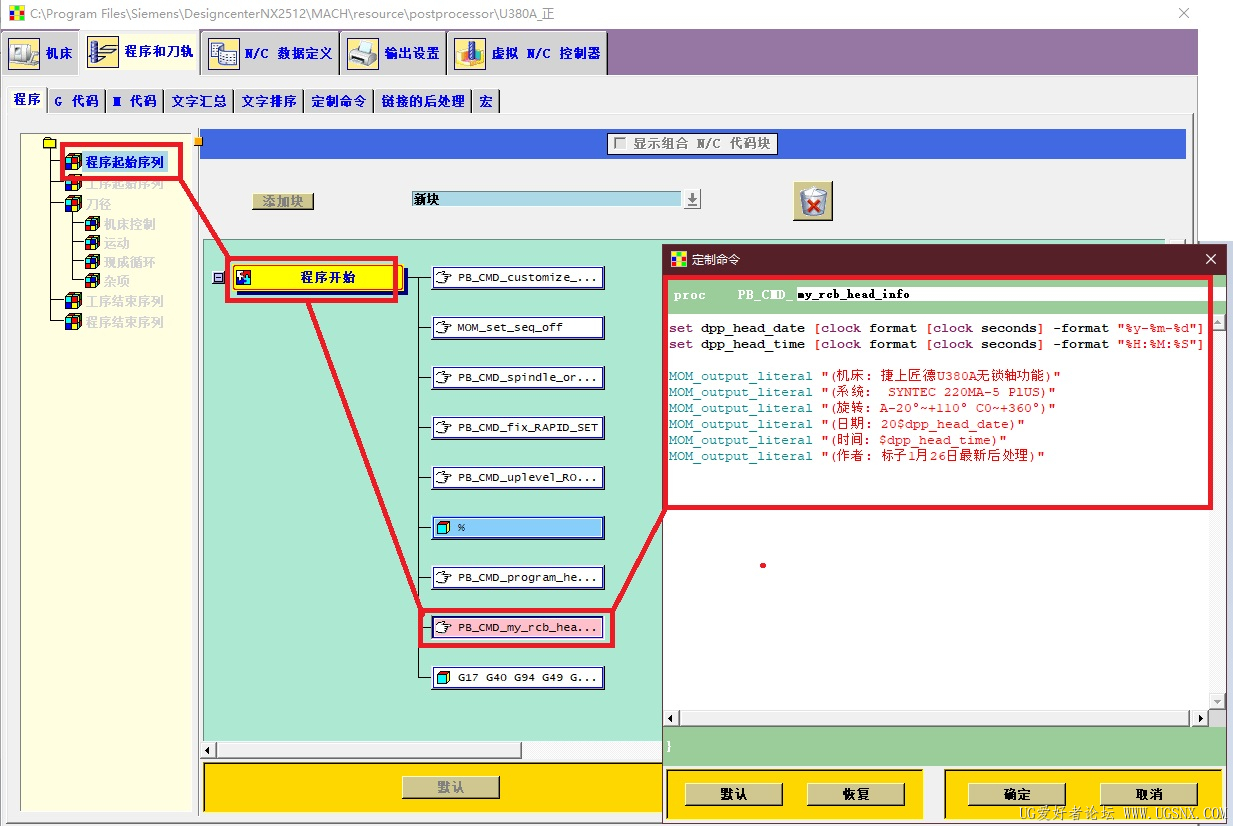Click puzzle icon on 程序开始 bar
Image resolution: width=1233 pixels, height=826 pixels.
pos(243,278)
